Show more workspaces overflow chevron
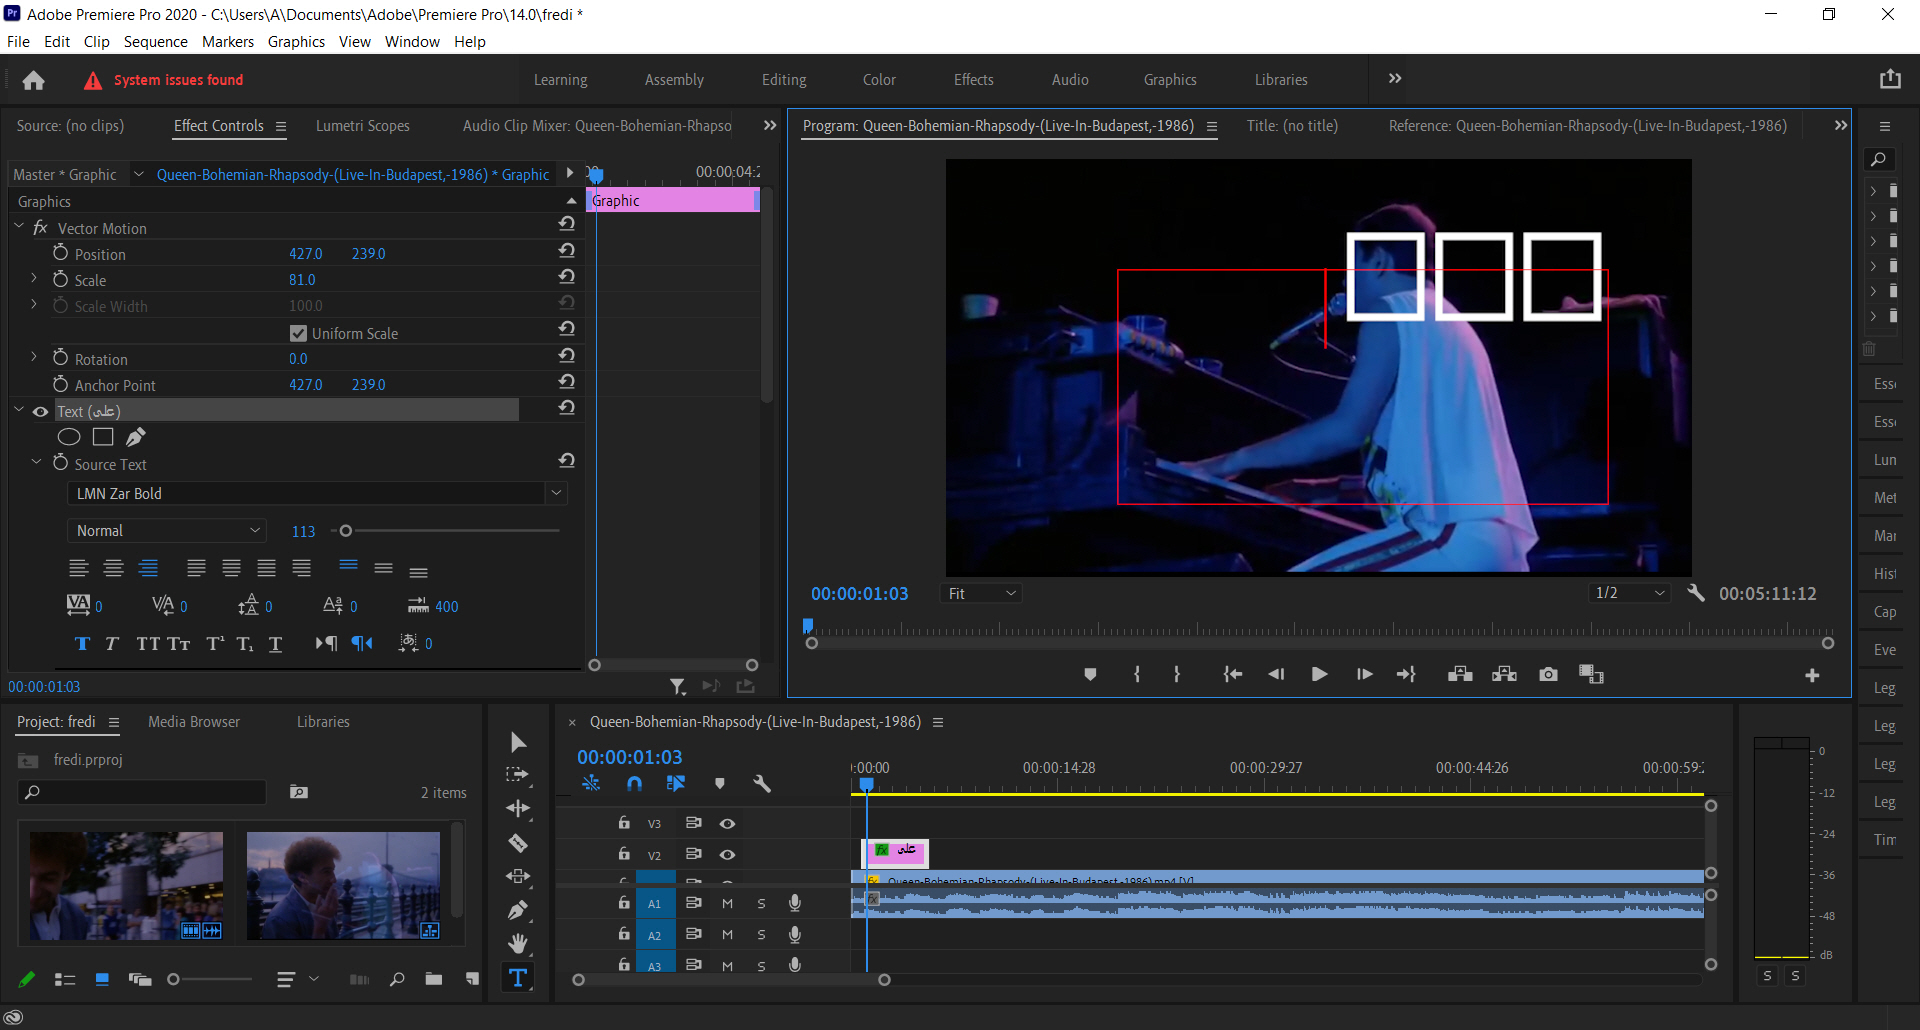1920x1030 pixels. tap(1394, 79)
